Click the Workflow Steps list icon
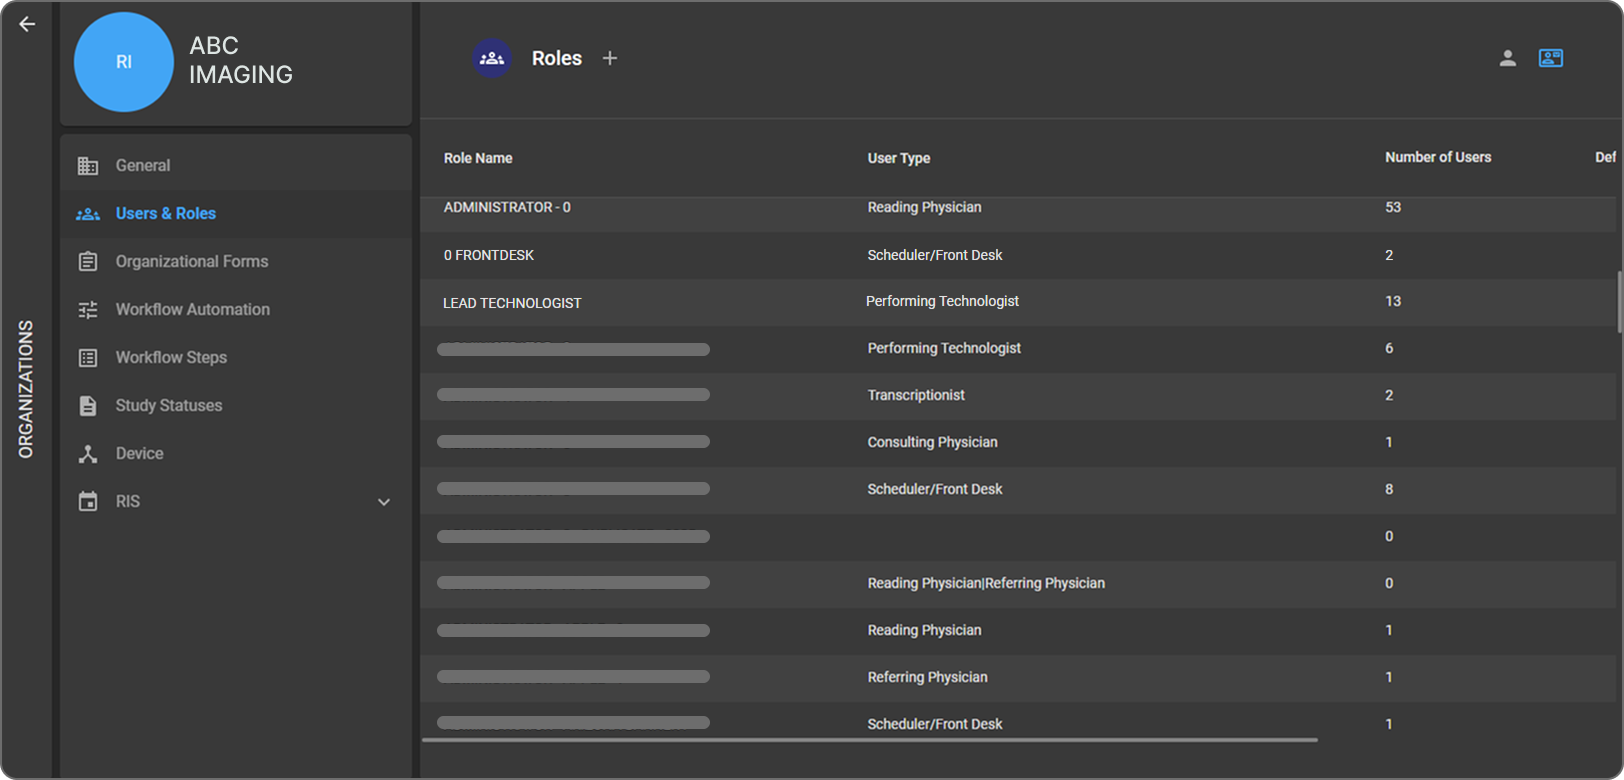Image resolution: width=1624 pixels, height=780 pixels. (x=88, y=358)
